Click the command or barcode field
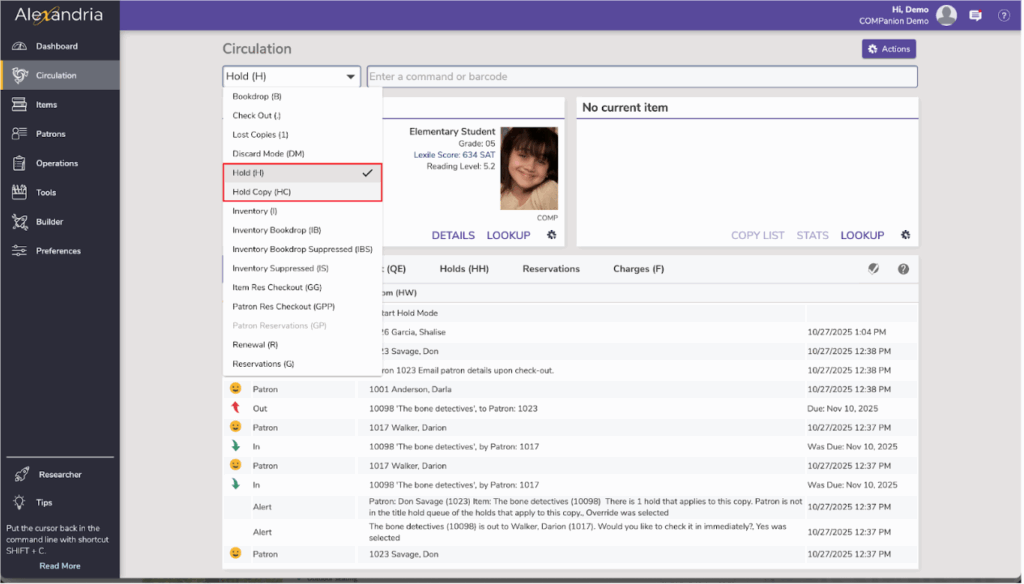 coord(641,76)
